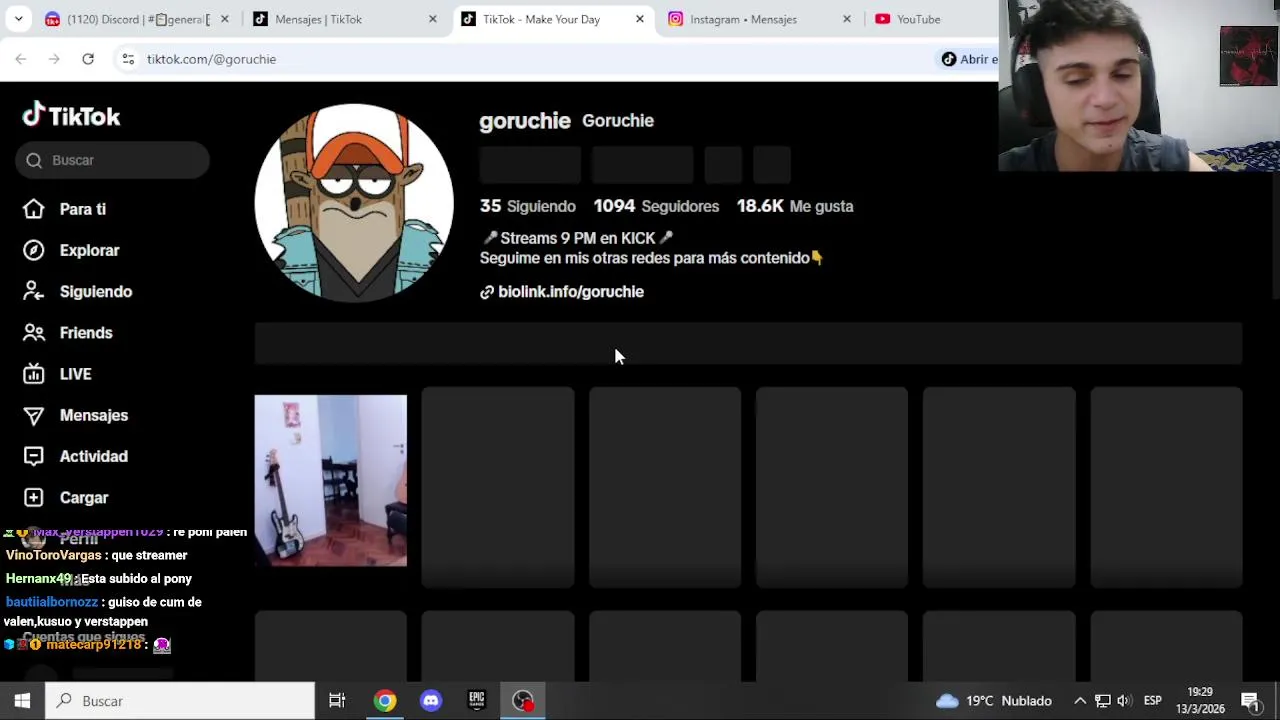Click the address bar URL tiktok.com/@goruchie

pos(211,59)
